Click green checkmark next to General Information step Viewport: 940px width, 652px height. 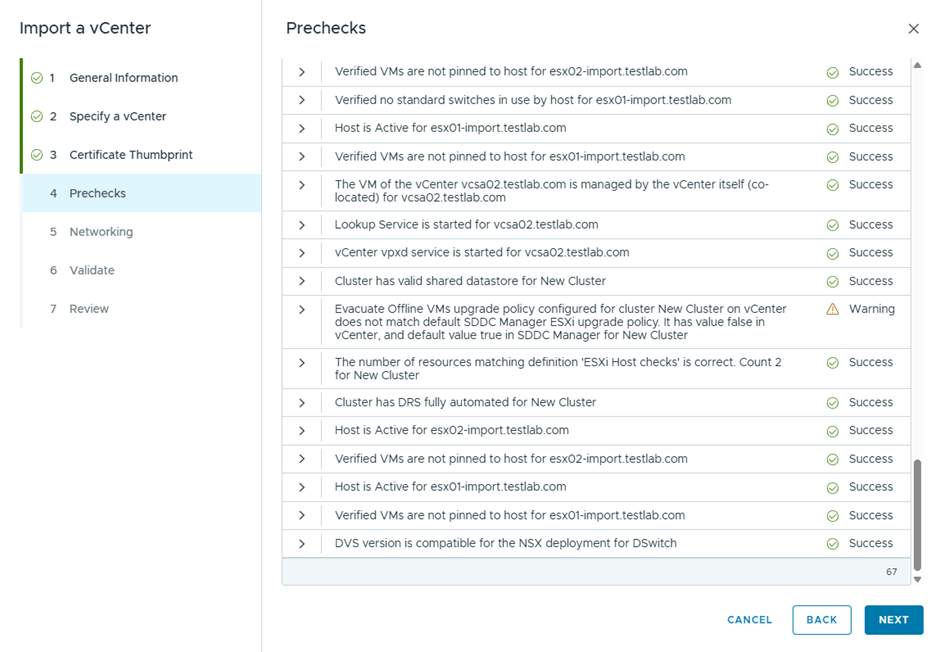37,78
